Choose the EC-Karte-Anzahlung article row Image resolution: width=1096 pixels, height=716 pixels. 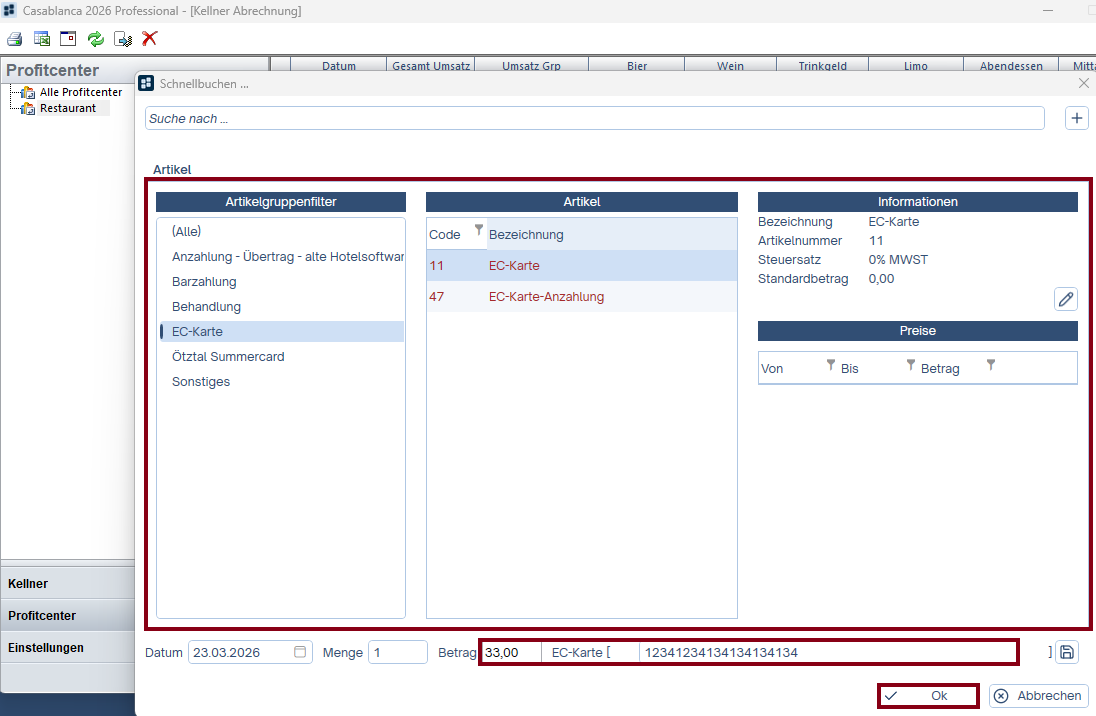coord(546,297)
